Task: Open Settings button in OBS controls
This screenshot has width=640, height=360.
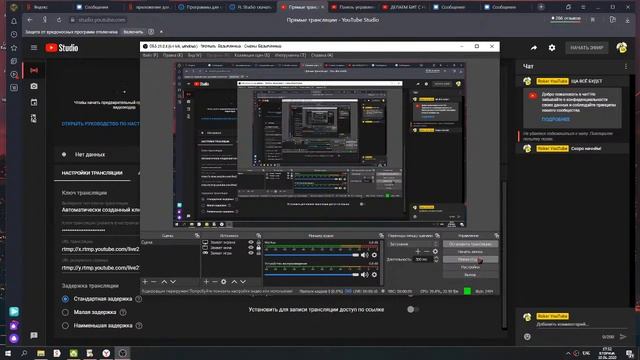Action: pyautogui.click(x=470, y=267)
